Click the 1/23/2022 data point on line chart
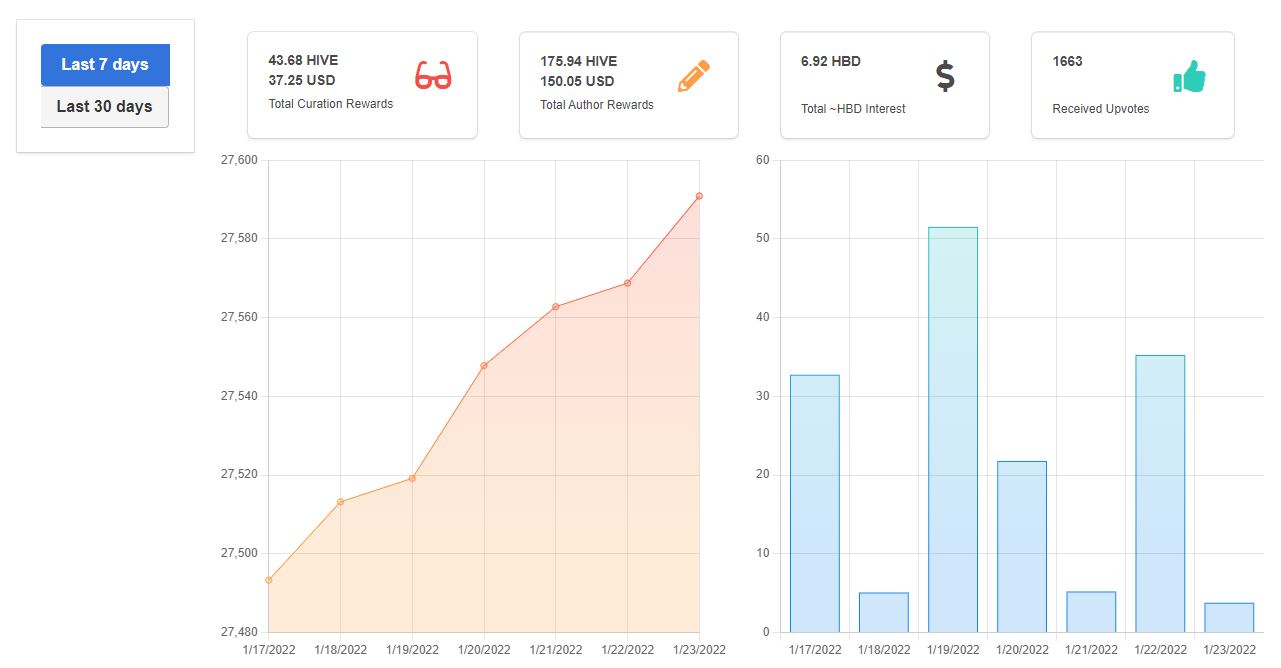This screenshot has height=668, width=1281. (699, 196)
